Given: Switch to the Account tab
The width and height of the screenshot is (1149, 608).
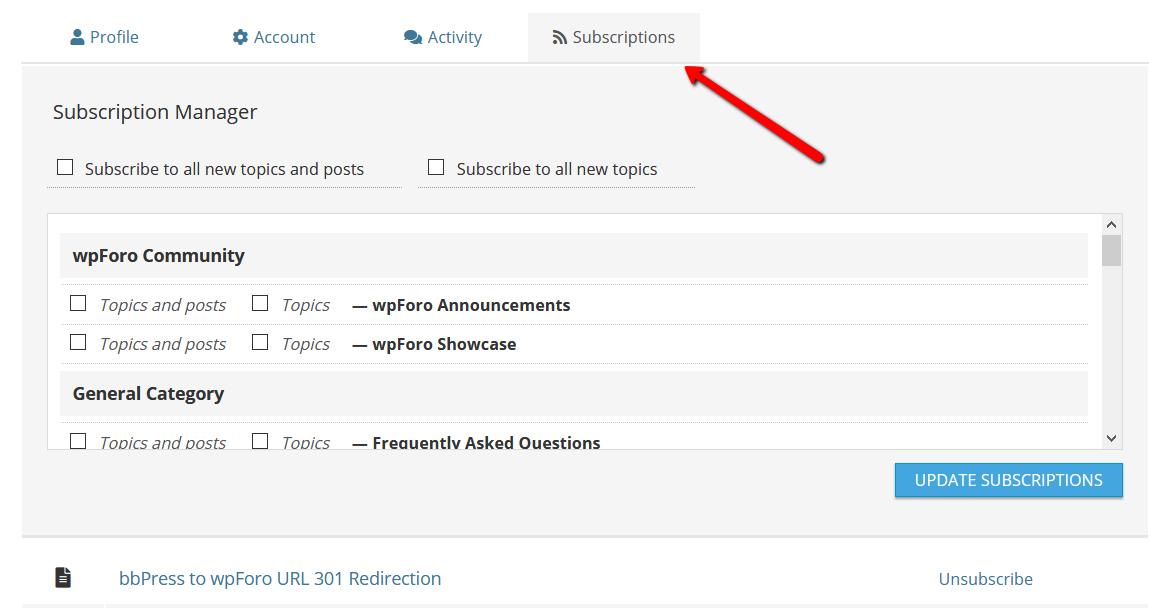Looking at the screenshot, I should tap(284, 37).
